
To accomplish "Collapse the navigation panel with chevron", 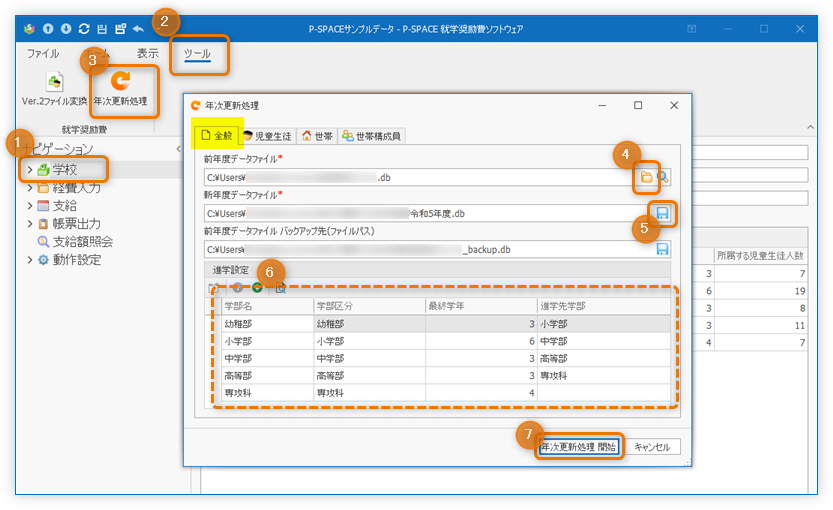I will point(179,149).
